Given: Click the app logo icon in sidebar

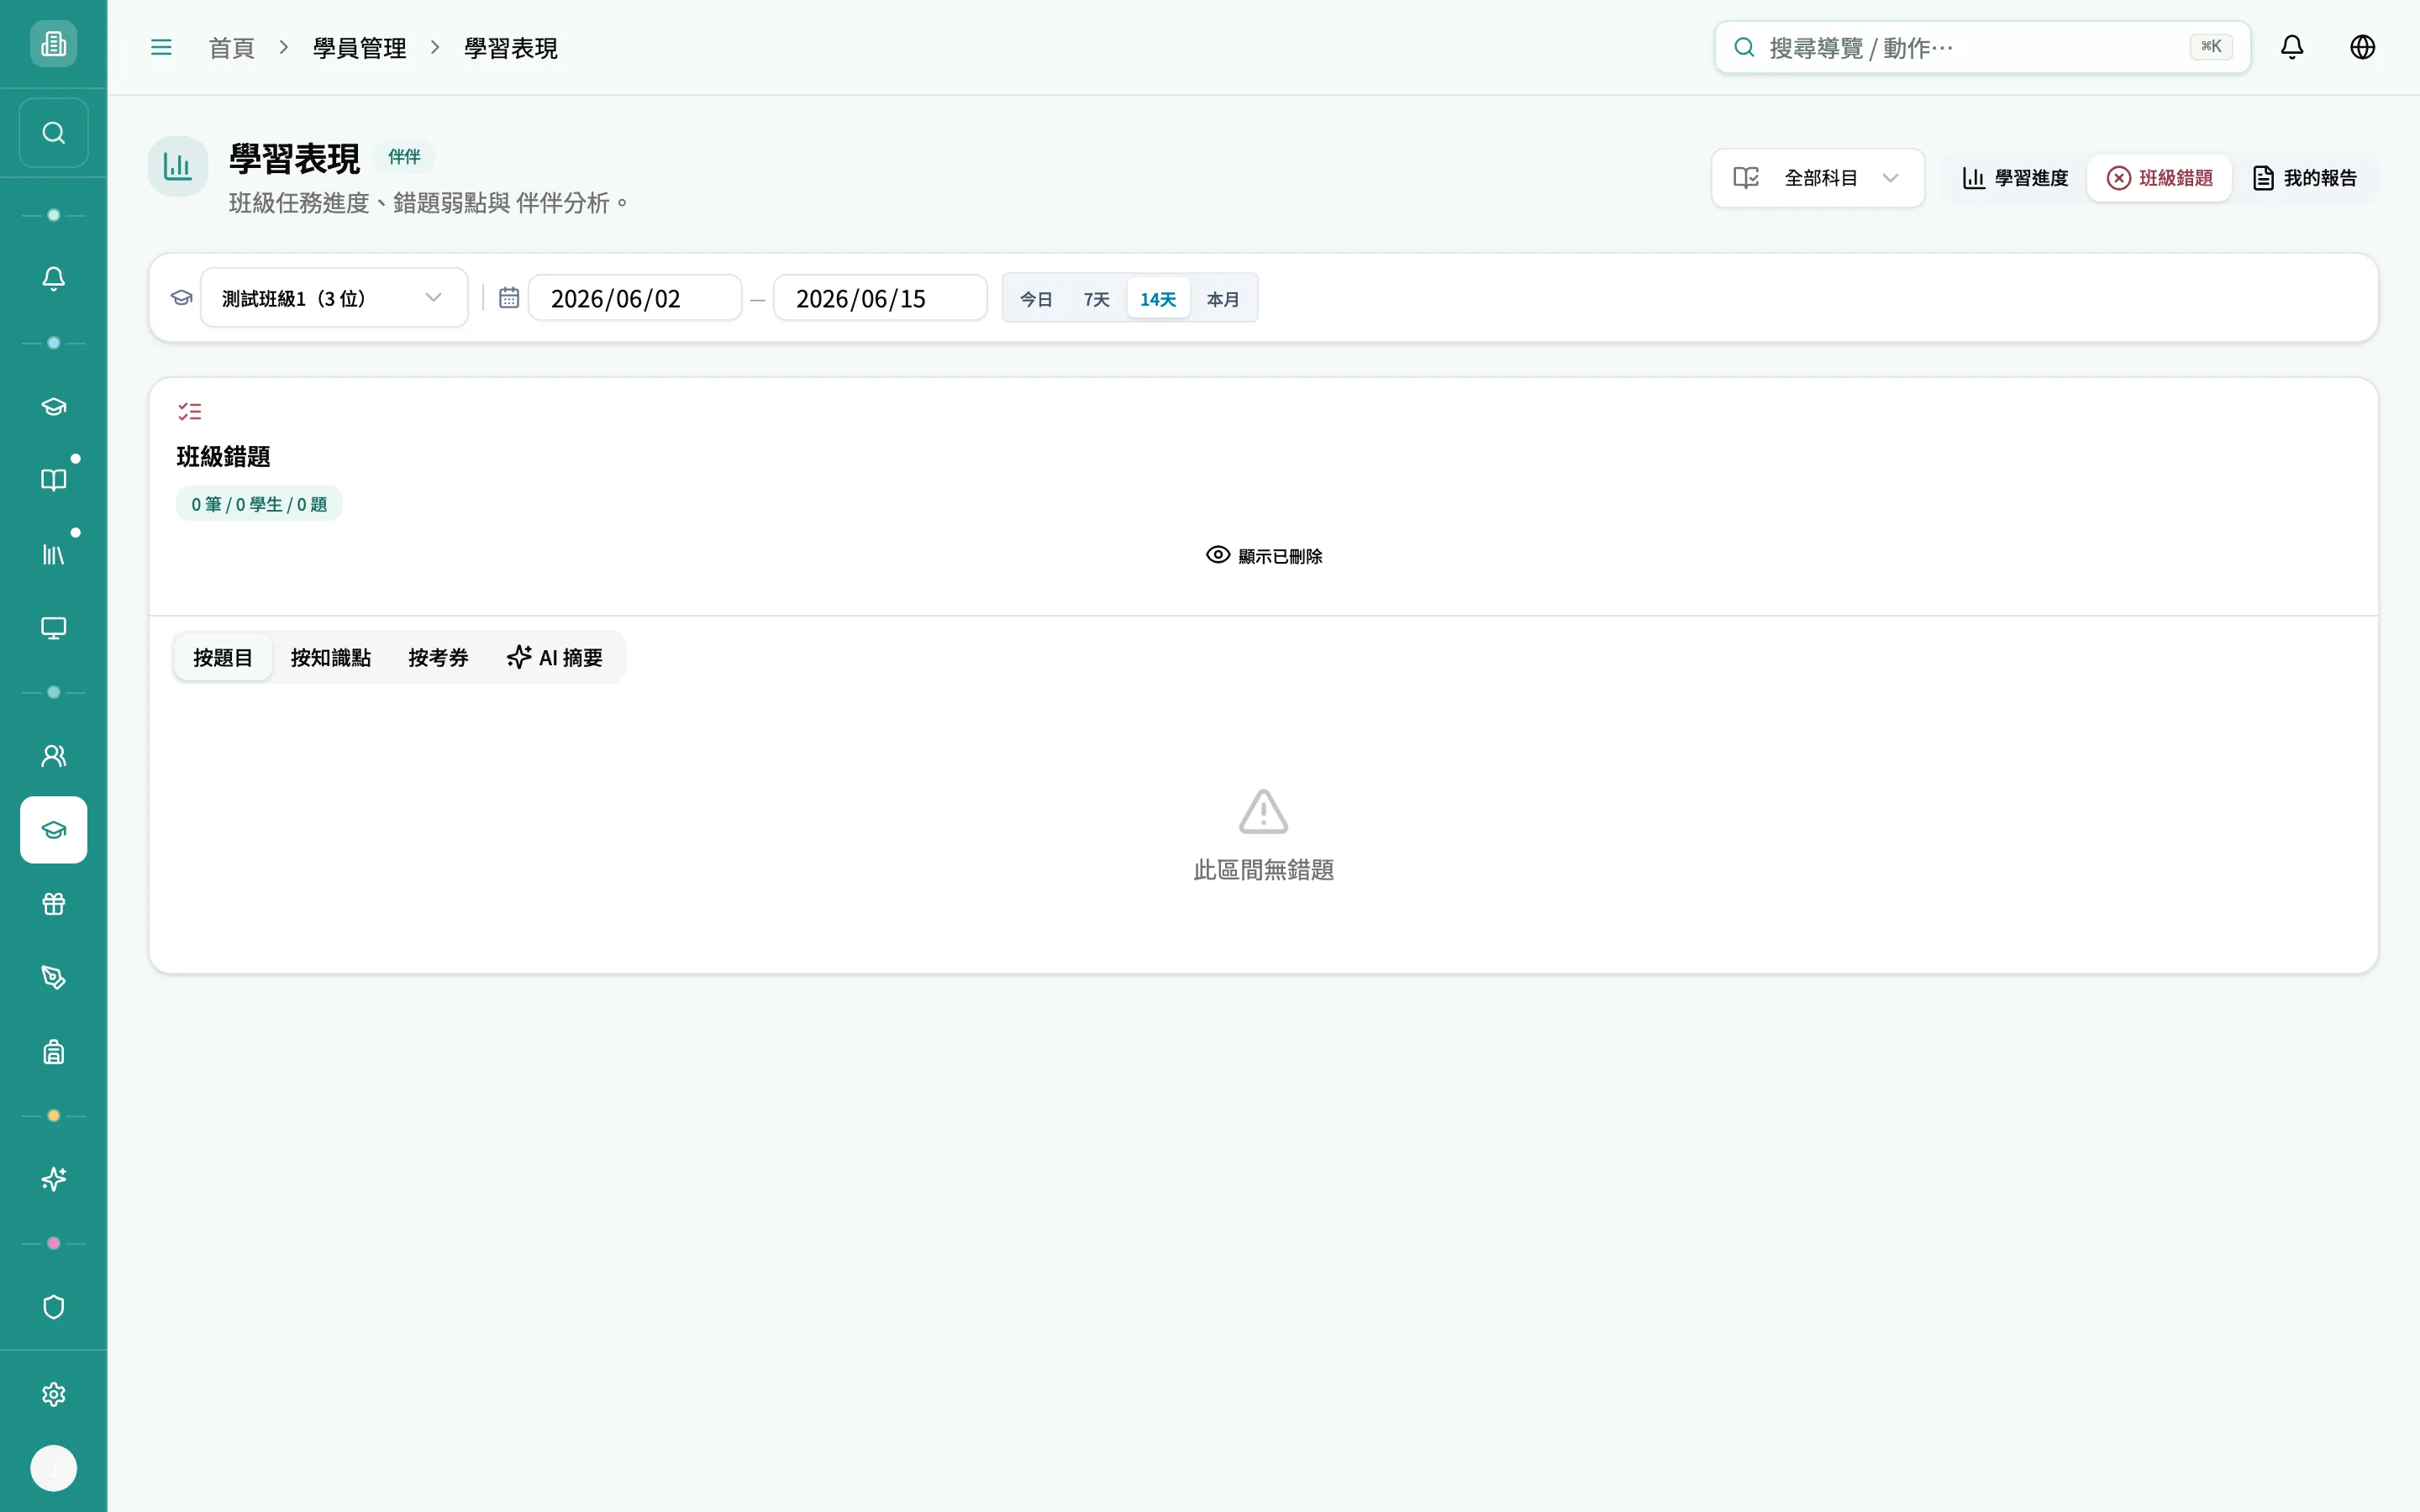Looking at the screenshot, I should point(53,44).
